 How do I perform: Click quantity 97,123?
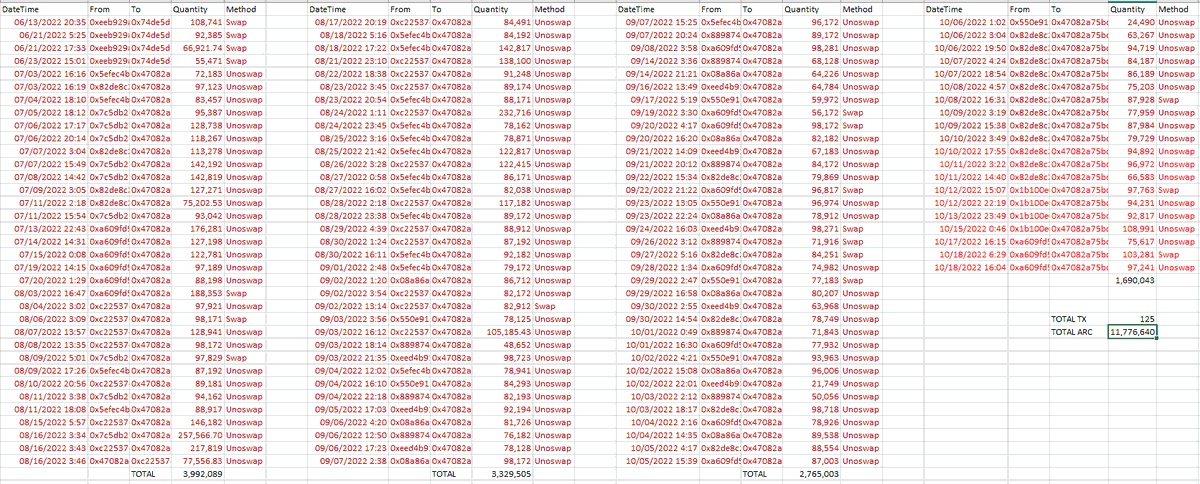205,85
